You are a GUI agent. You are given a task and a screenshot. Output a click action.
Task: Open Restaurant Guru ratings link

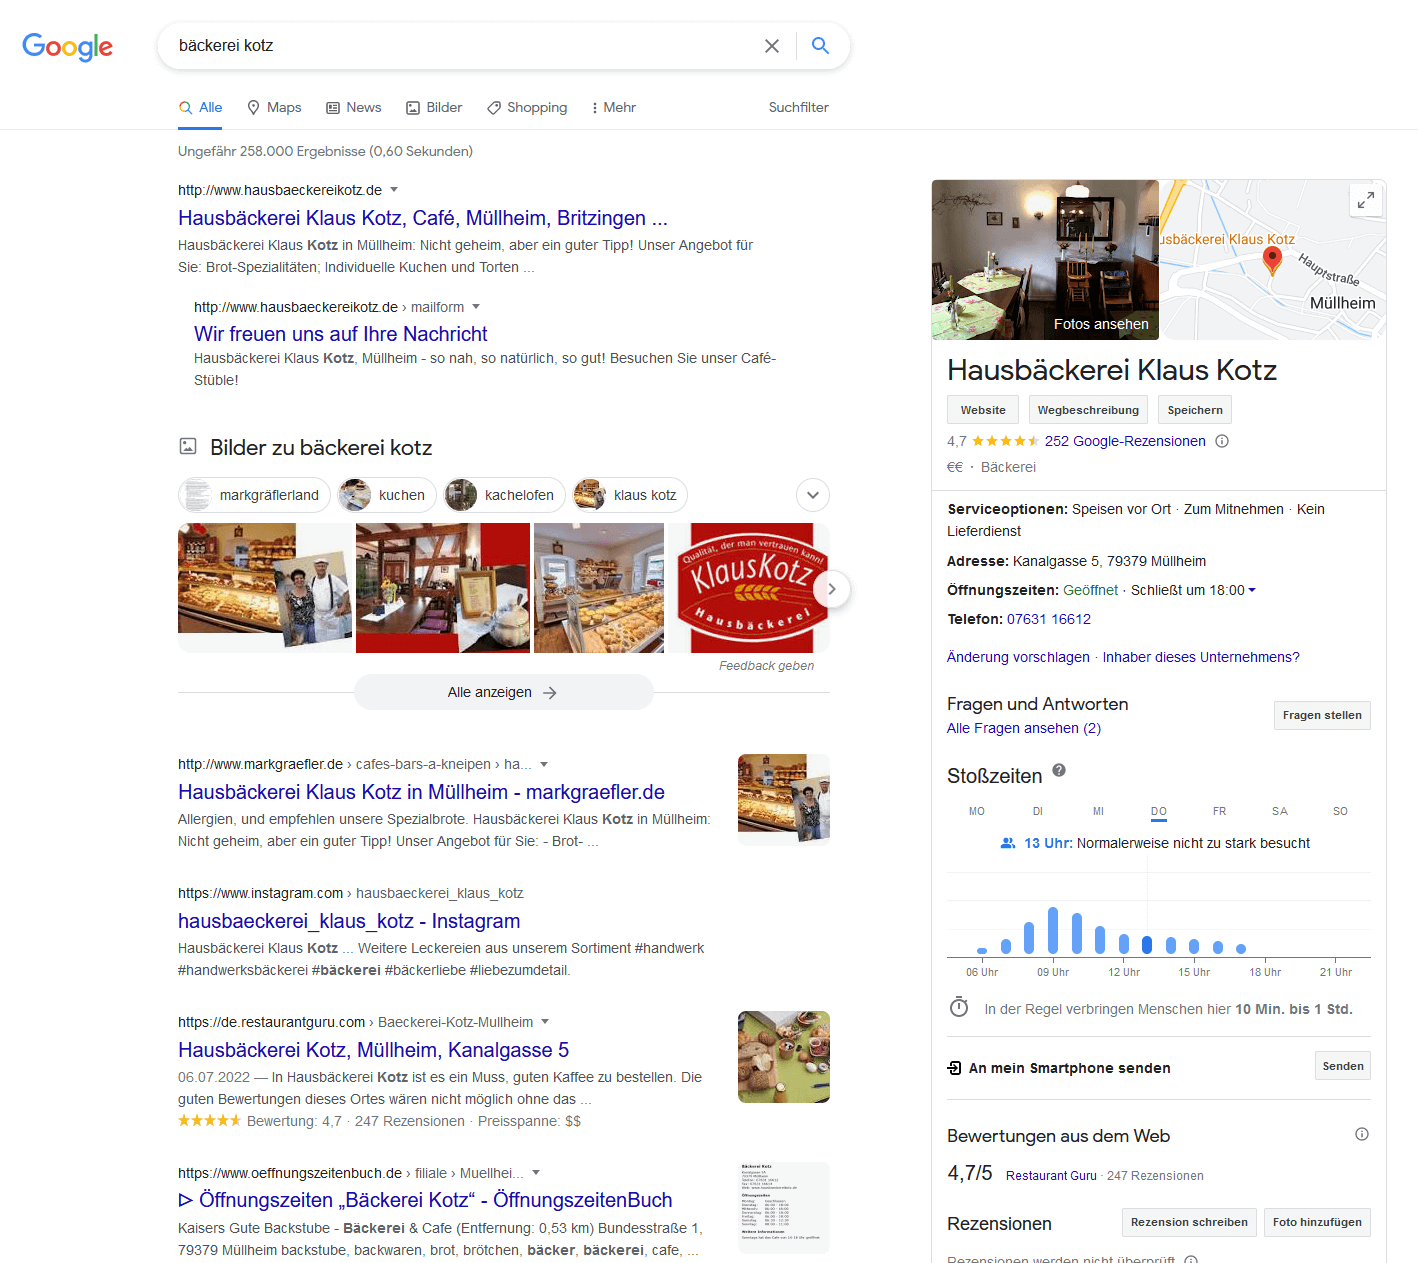click(x=1051, y=1176)
